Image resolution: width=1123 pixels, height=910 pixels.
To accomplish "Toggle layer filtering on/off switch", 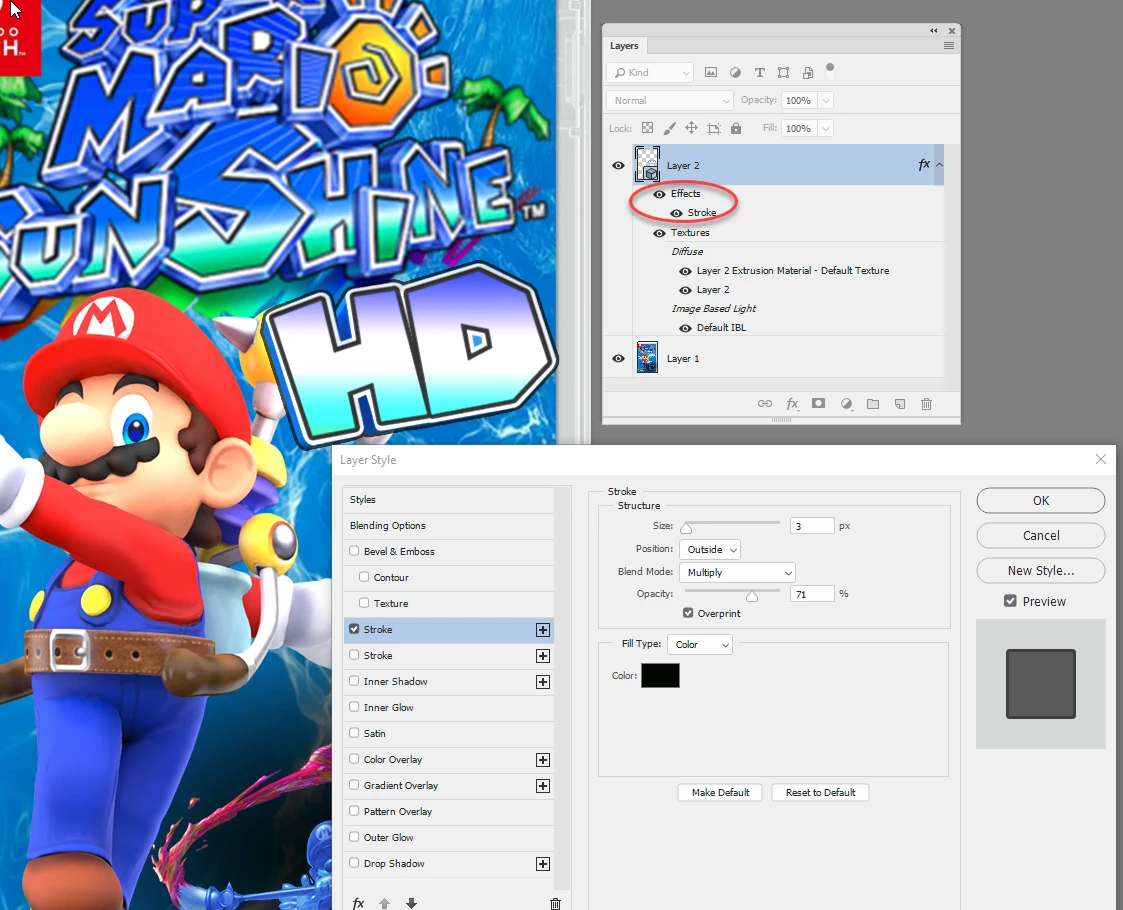I will pyautogui.click(x=830, y=70).
